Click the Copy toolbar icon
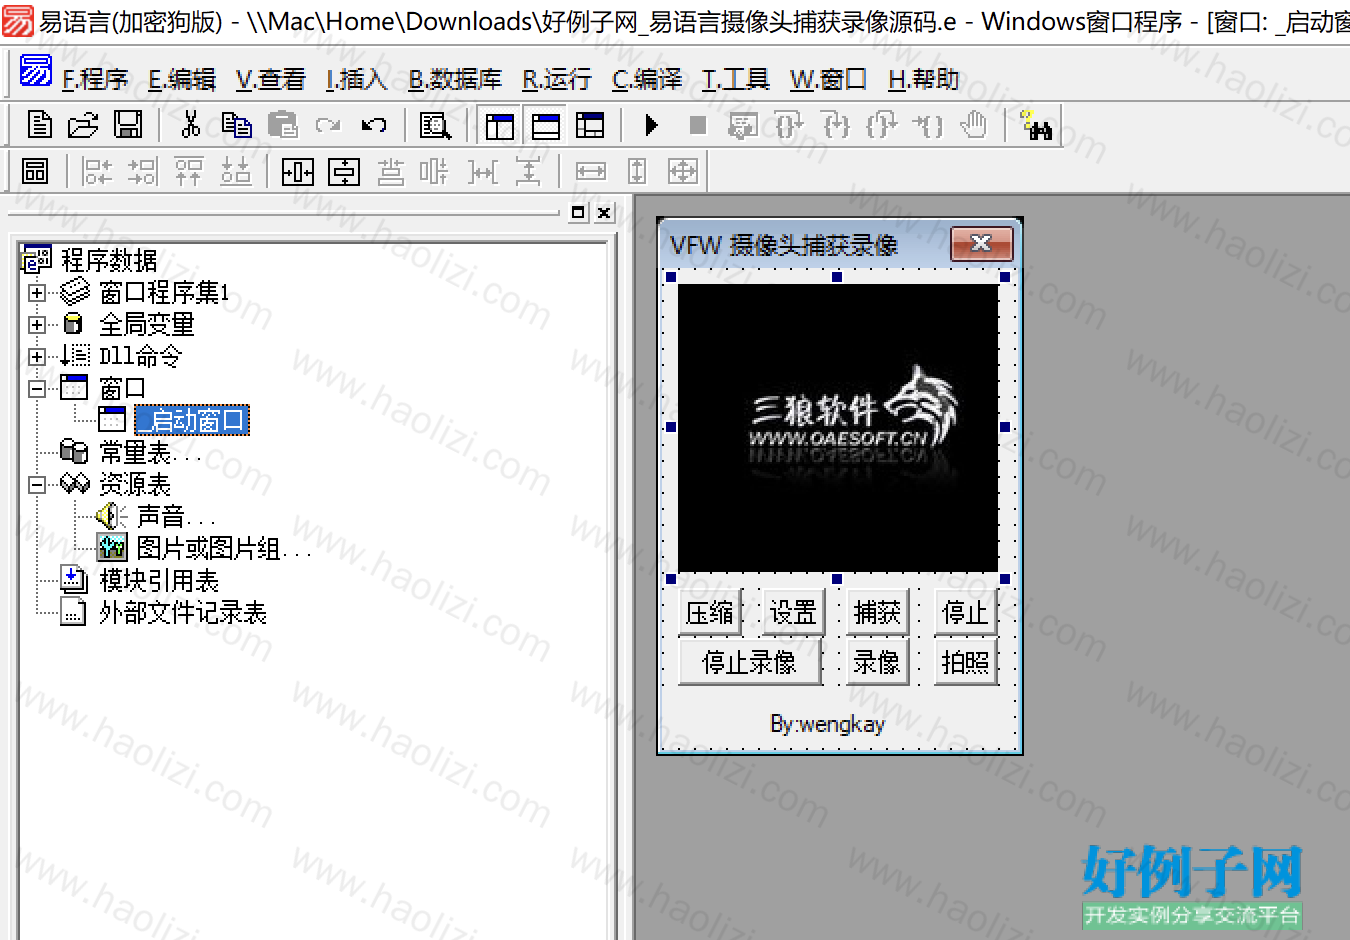Image resolution: width=1350 pixels, height=940 pixels. click(x=237, y=125)
